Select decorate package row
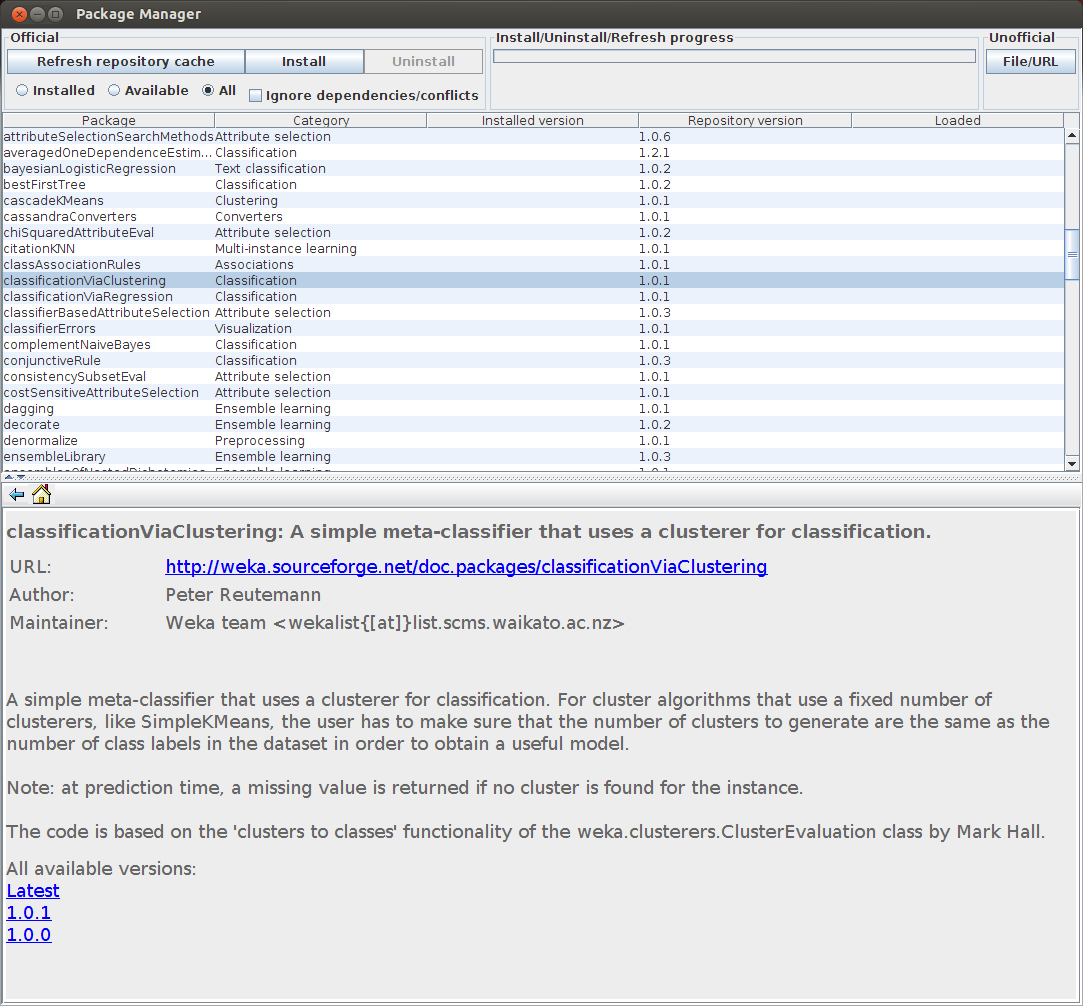The image size is (1083, 1006). (533, 425)
